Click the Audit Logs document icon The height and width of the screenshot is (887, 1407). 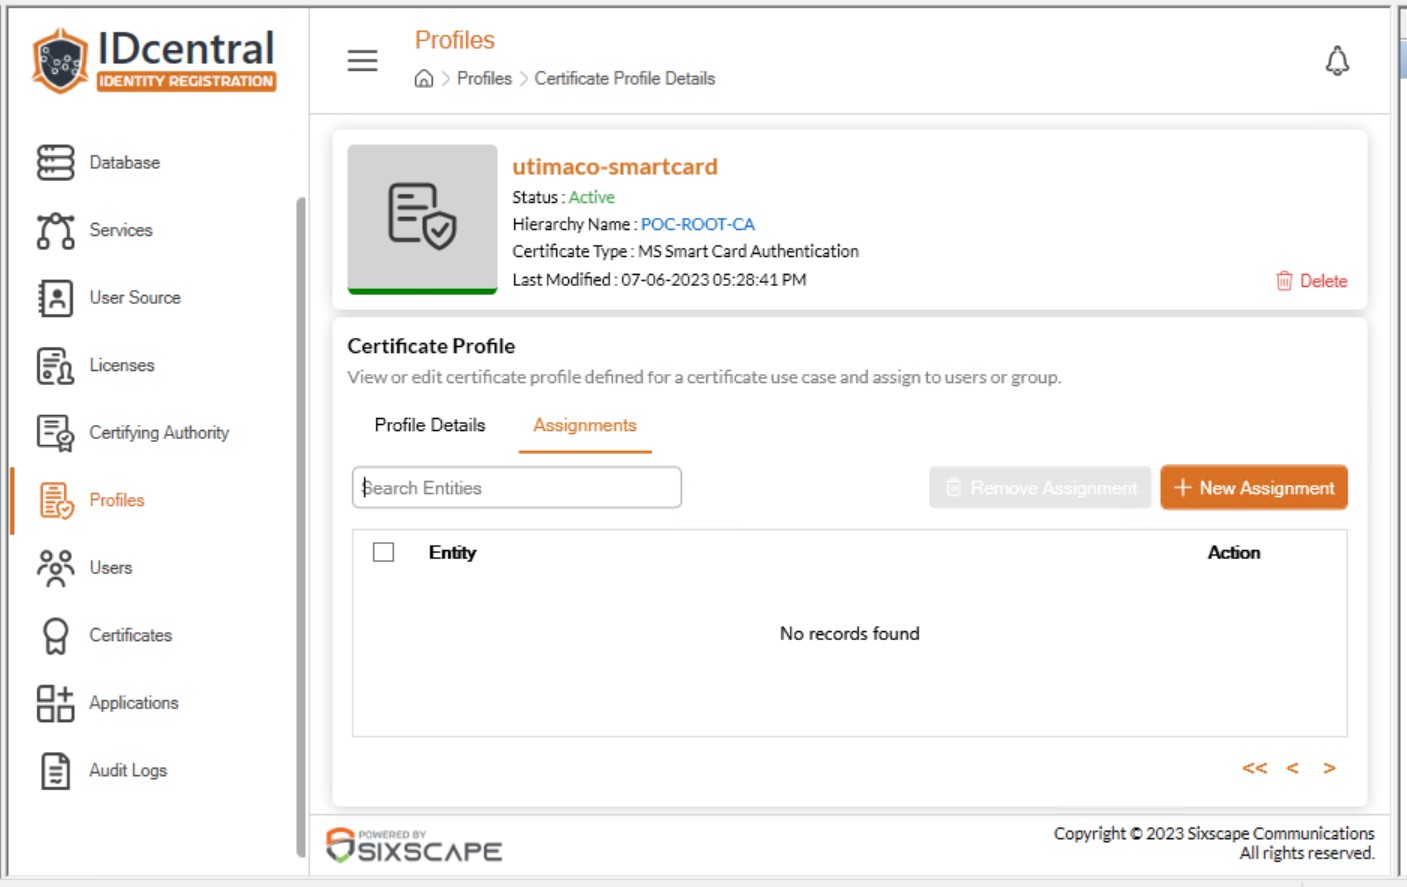(x=56, y=771)
